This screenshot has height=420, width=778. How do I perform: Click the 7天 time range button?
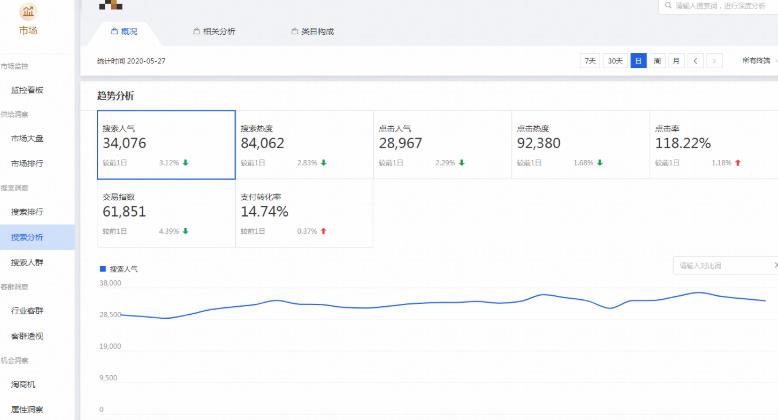click(x=591, y=61)
